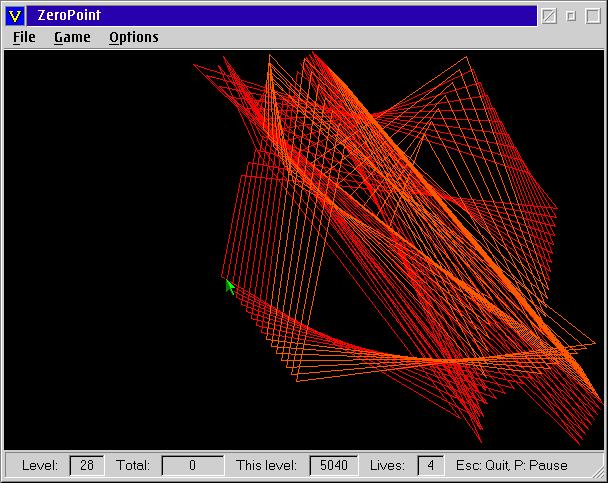This screenshot has height=483, width=608.
Task: Click the 'Esc: Quit, P: Pause' hint text
Action: (511, 465)
